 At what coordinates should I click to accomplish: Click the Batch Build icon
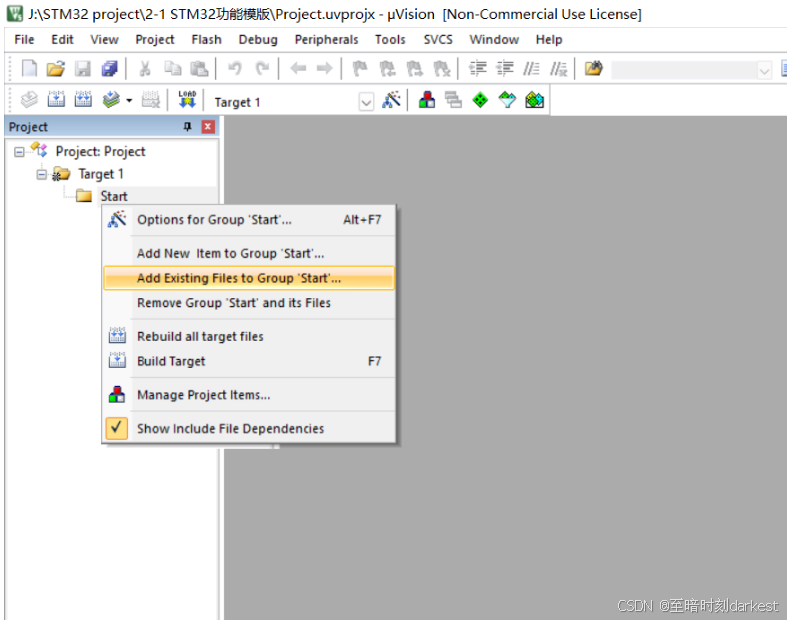(x=111, y=99)
